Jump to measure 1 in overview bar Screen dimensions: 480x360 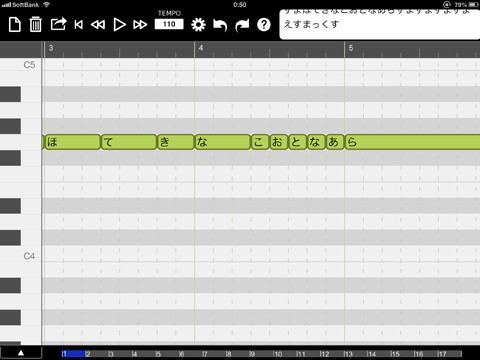73,354
